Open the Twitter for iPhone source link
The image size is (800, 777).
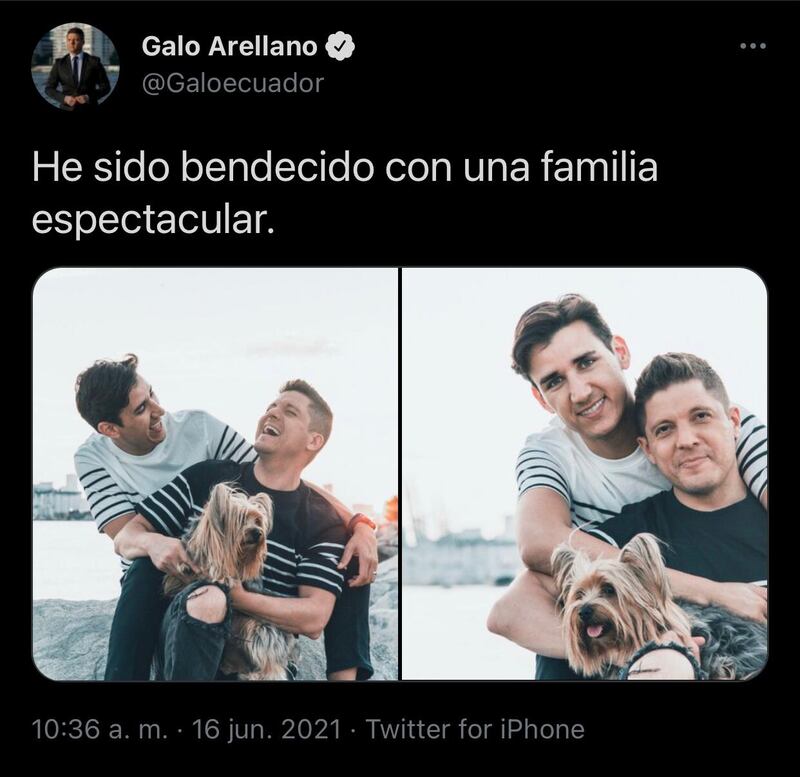point(475,730)
